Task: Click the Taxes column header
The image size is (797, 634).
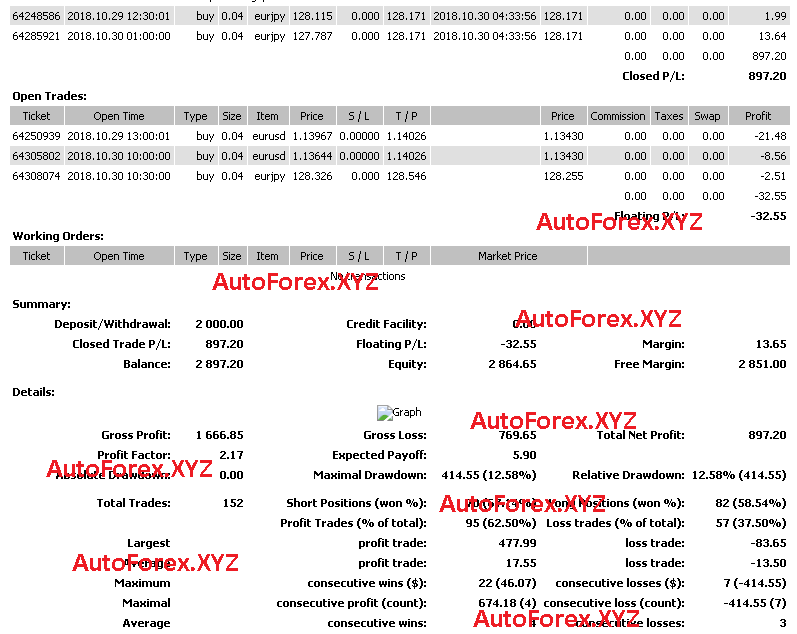Action: [669, 116]
